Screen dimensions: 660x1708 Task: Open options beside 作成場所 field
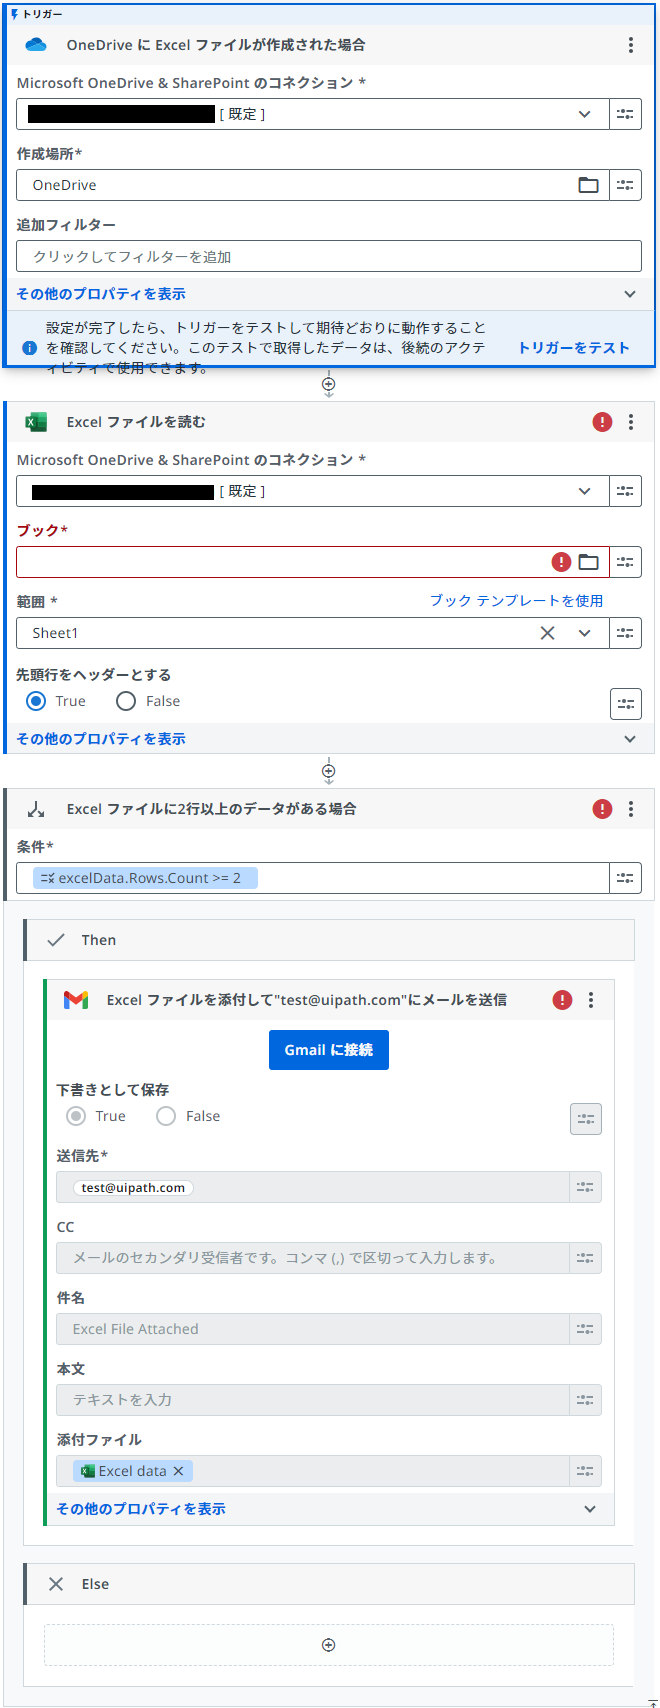click(x=626, y=185)
